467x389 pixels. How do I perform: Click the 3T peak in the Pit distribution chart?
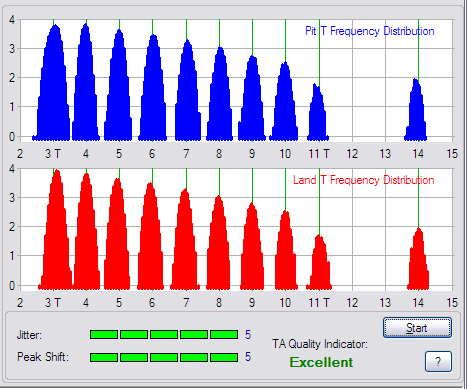coord(52,82)
